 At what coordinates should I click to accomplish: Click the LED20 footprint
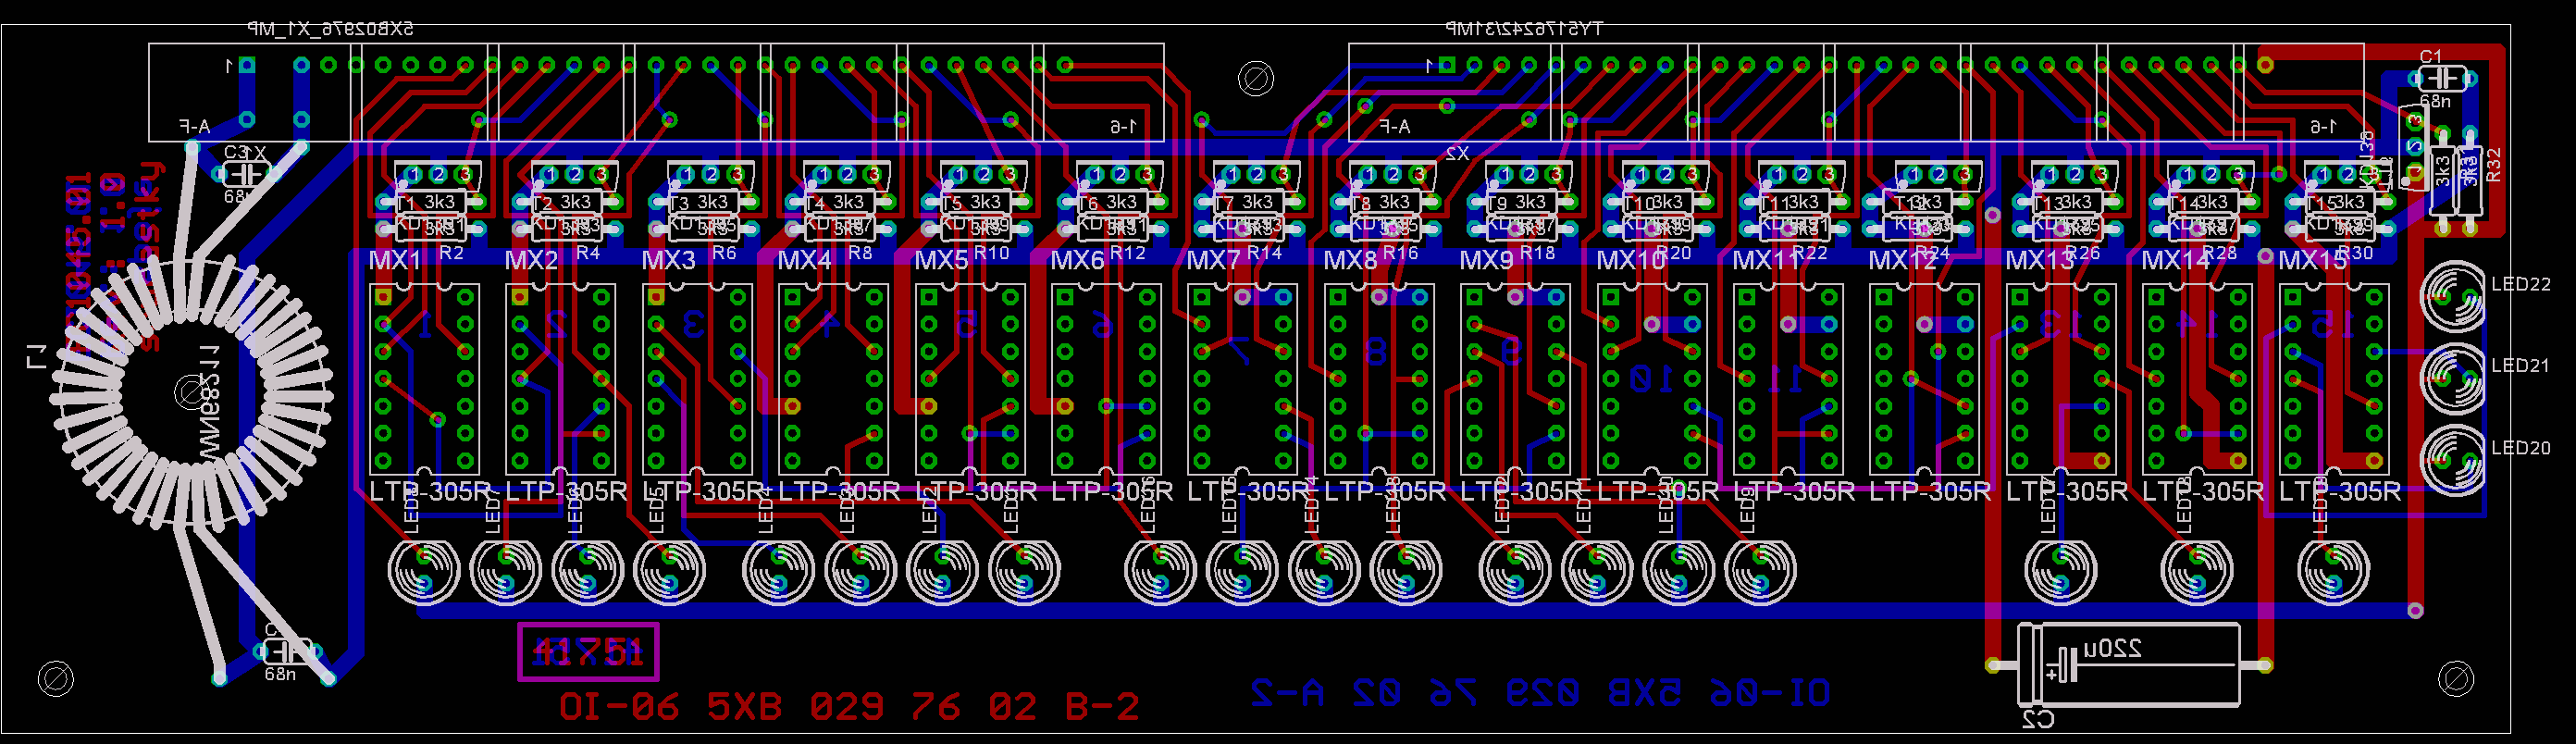pos(2452,459)
